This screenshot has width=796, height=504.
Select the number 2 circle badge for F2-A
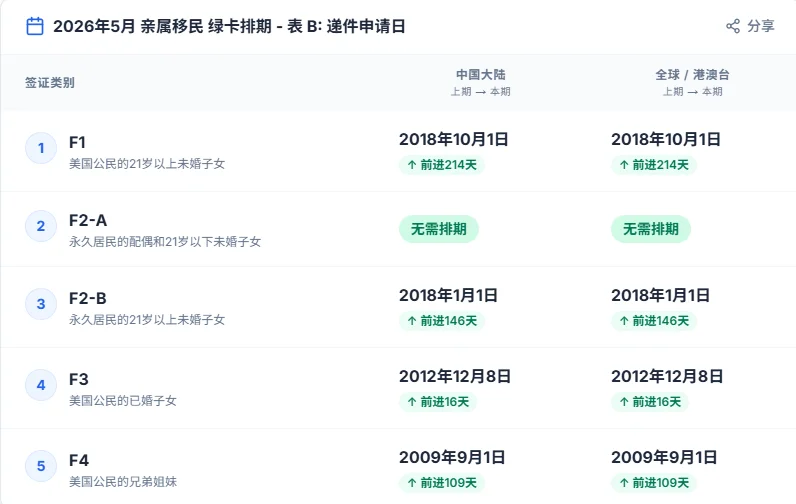coord(41,227)
